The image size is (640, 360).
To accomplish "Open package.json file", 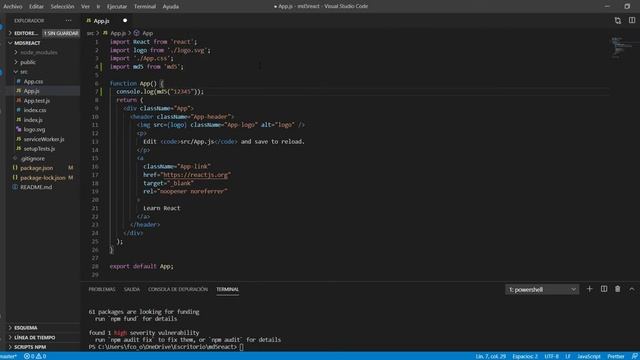I will click(x=36, y=168).
